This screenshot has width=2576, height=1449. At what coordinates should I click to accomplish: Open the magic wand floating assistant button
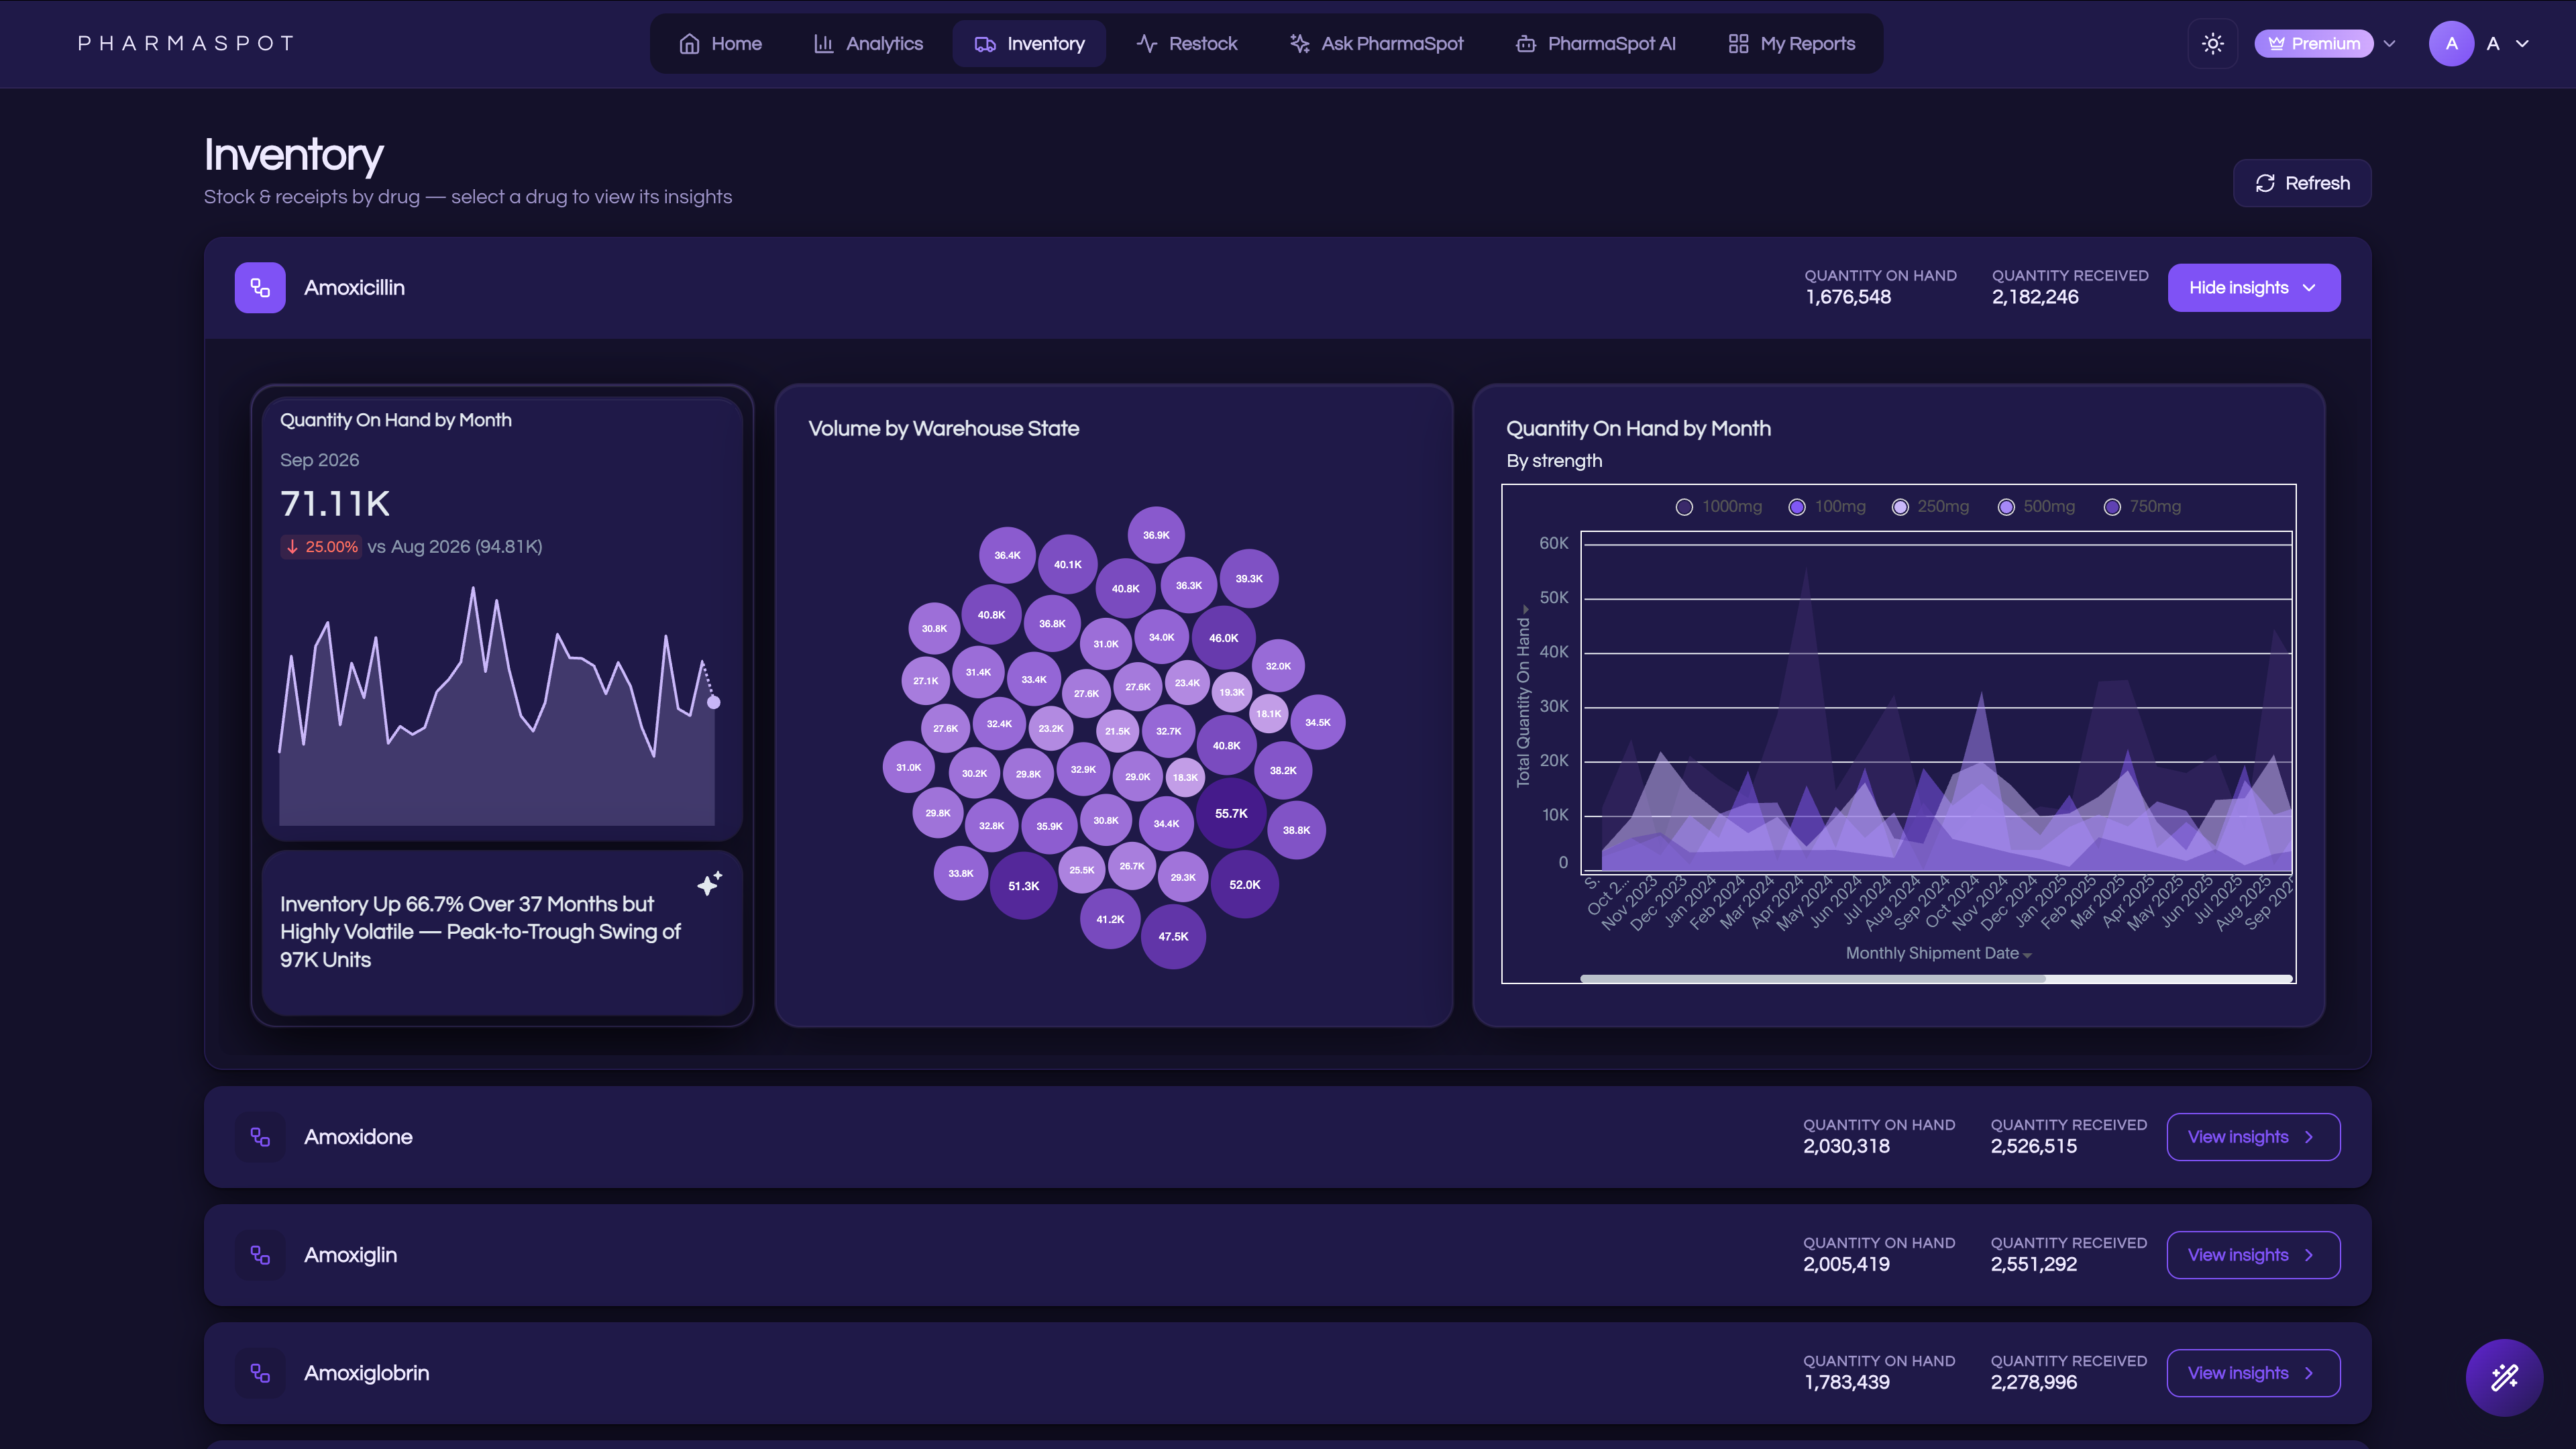click(x=2504, y=1377)
